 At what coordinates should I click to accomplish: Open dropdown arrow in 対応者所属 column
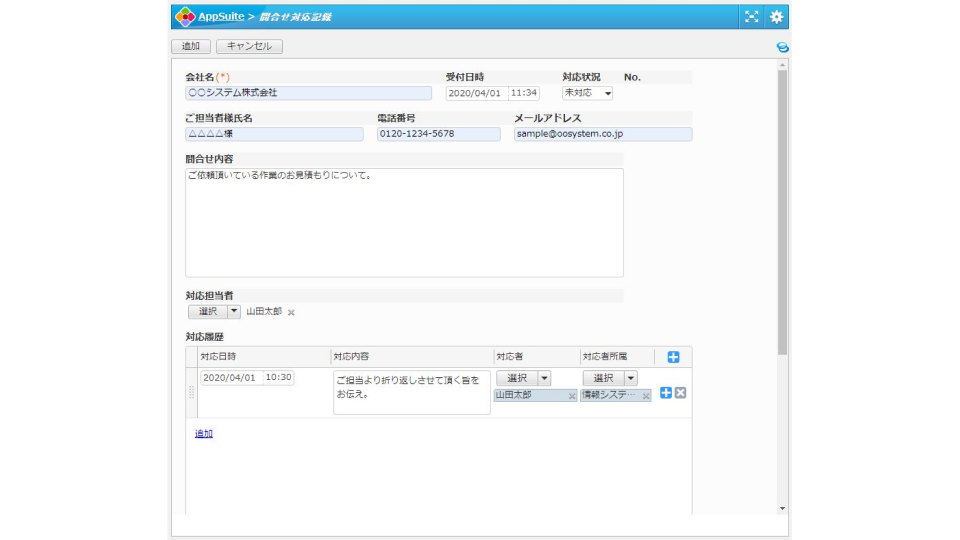coord(630,378)
